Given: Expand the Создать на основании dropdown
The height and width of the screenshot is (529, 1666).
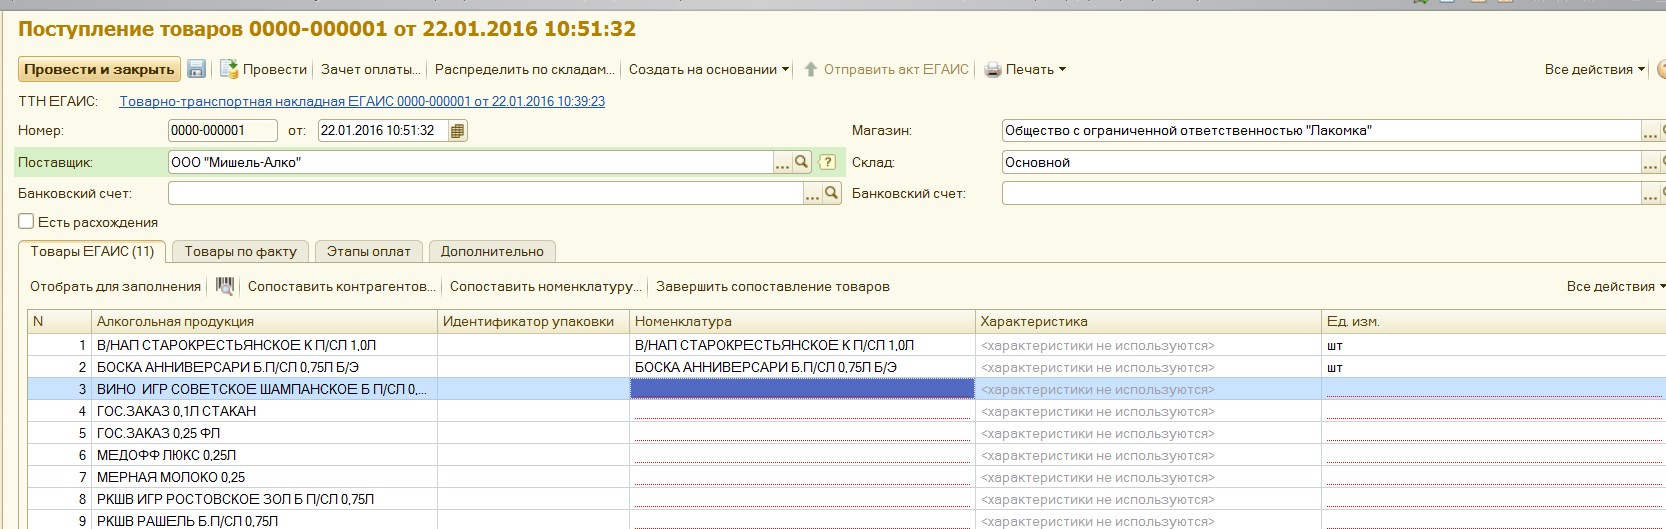Looking at the screenshot, I should 708,70.
